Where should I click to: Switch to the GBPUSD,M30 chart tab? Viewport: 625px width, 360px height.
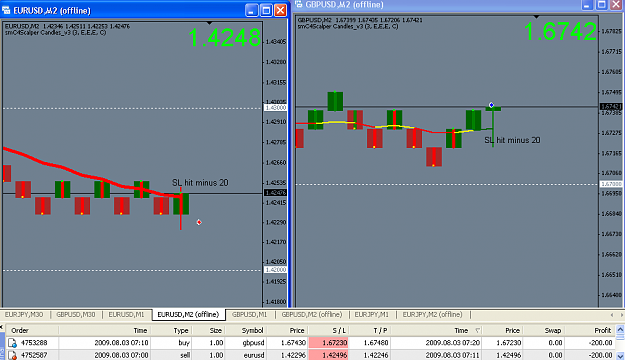[x=76, y=315]
